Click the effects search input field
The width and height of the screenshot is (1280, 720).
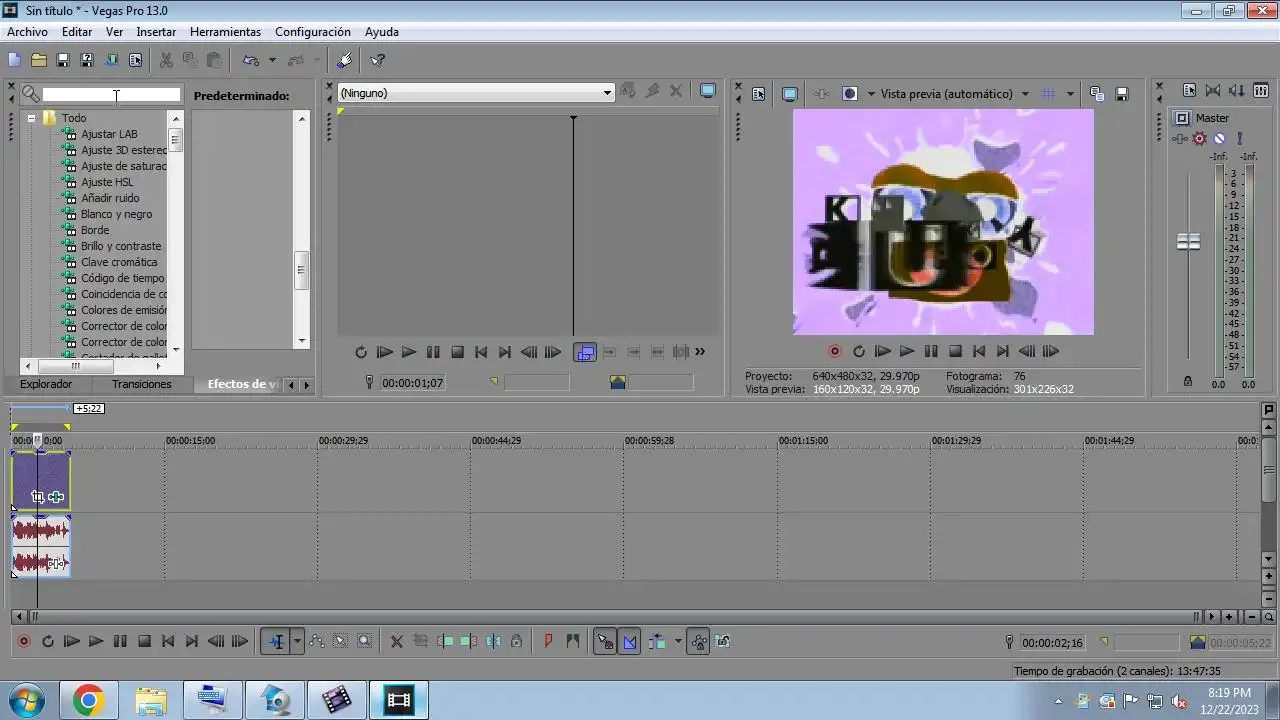111,94
